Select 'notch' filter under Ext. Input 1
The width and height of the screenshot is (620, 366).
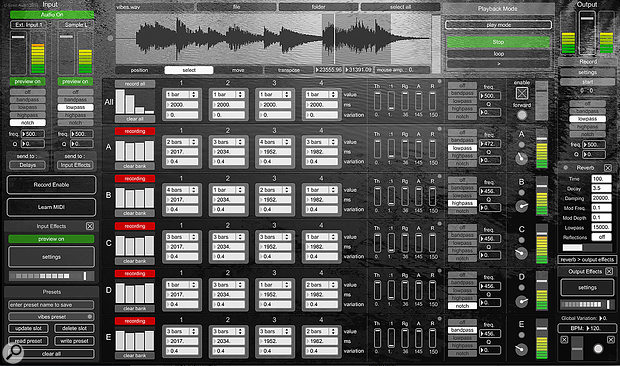(x=28, y=123)
